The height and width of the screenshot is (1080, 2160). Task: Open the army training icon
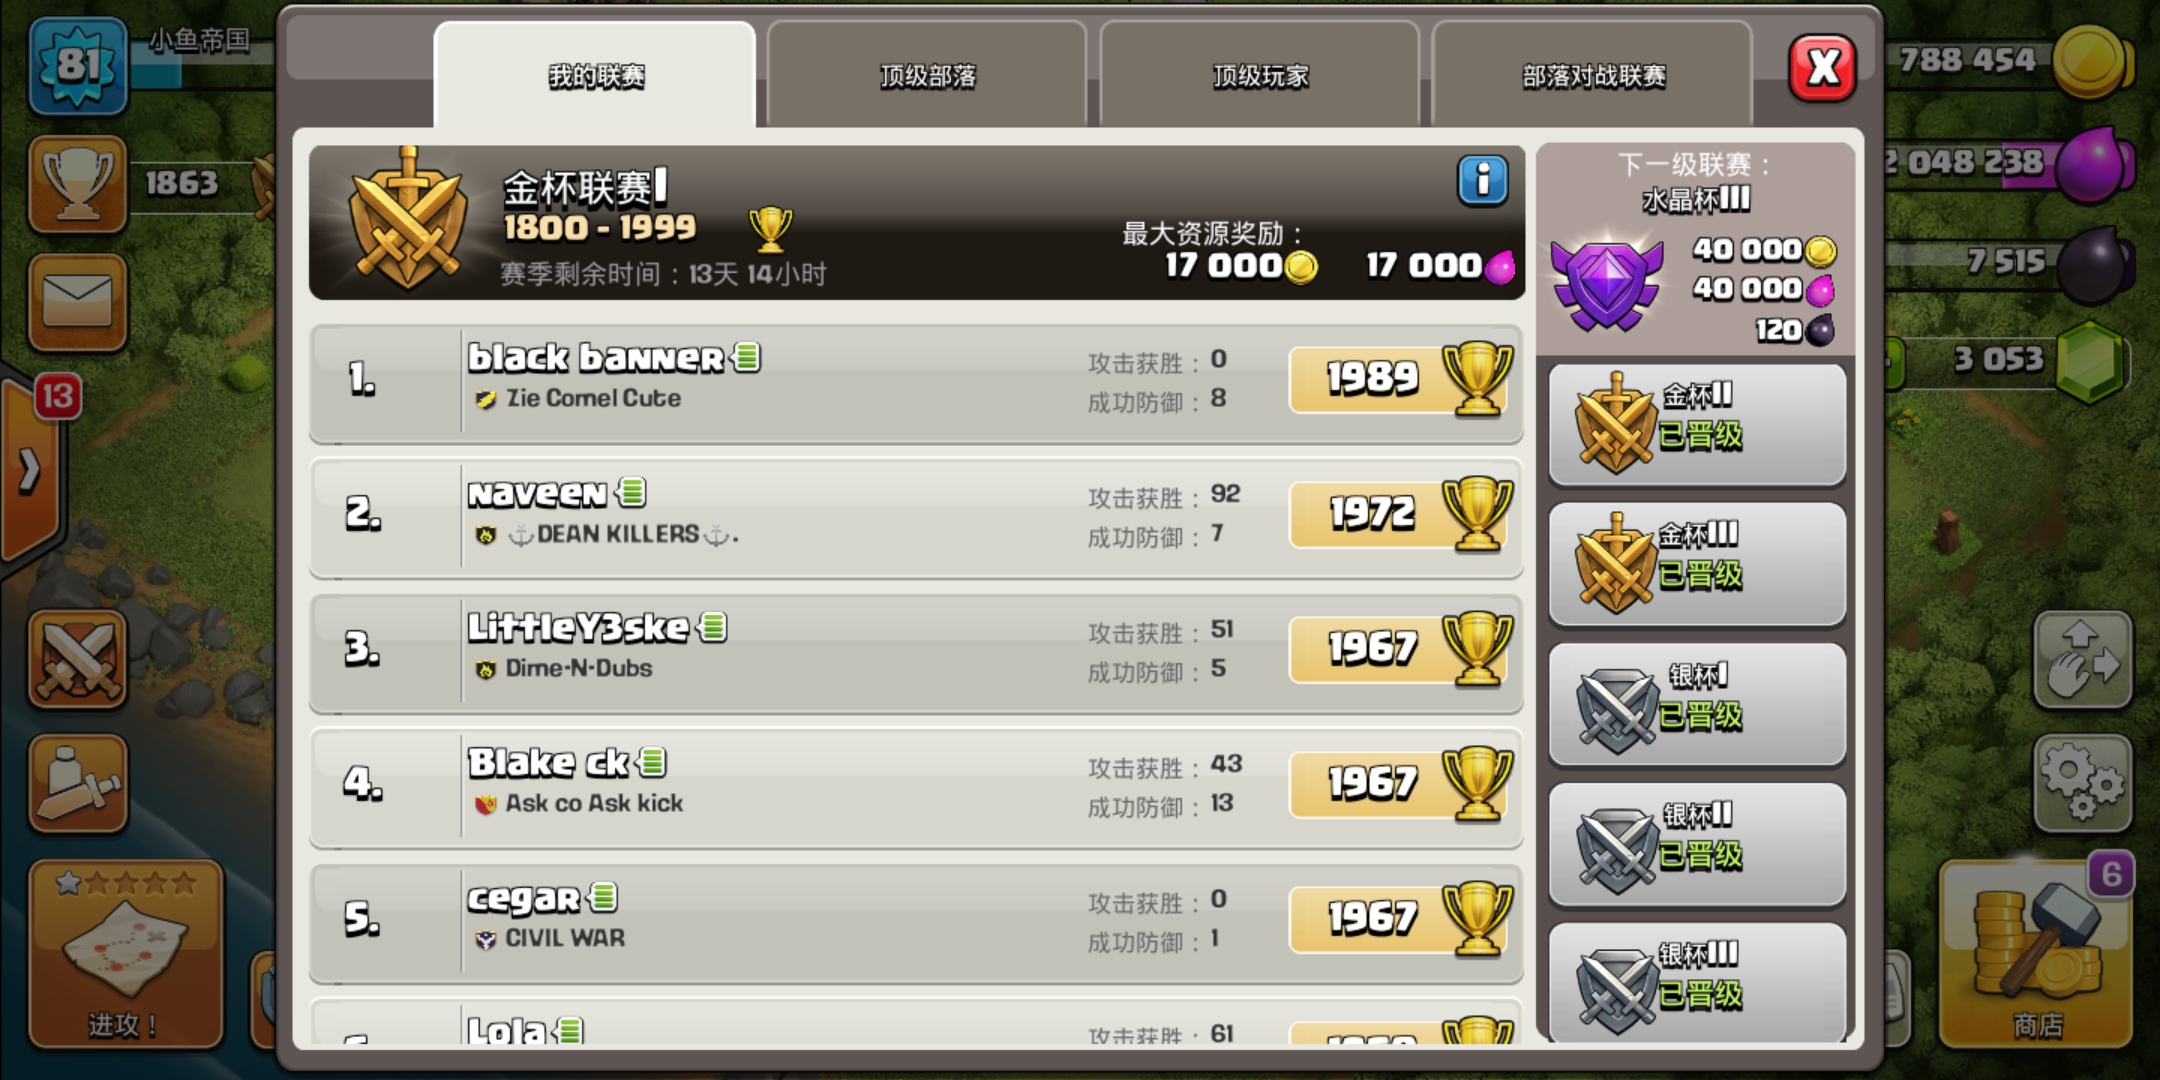tap(78, 784)
